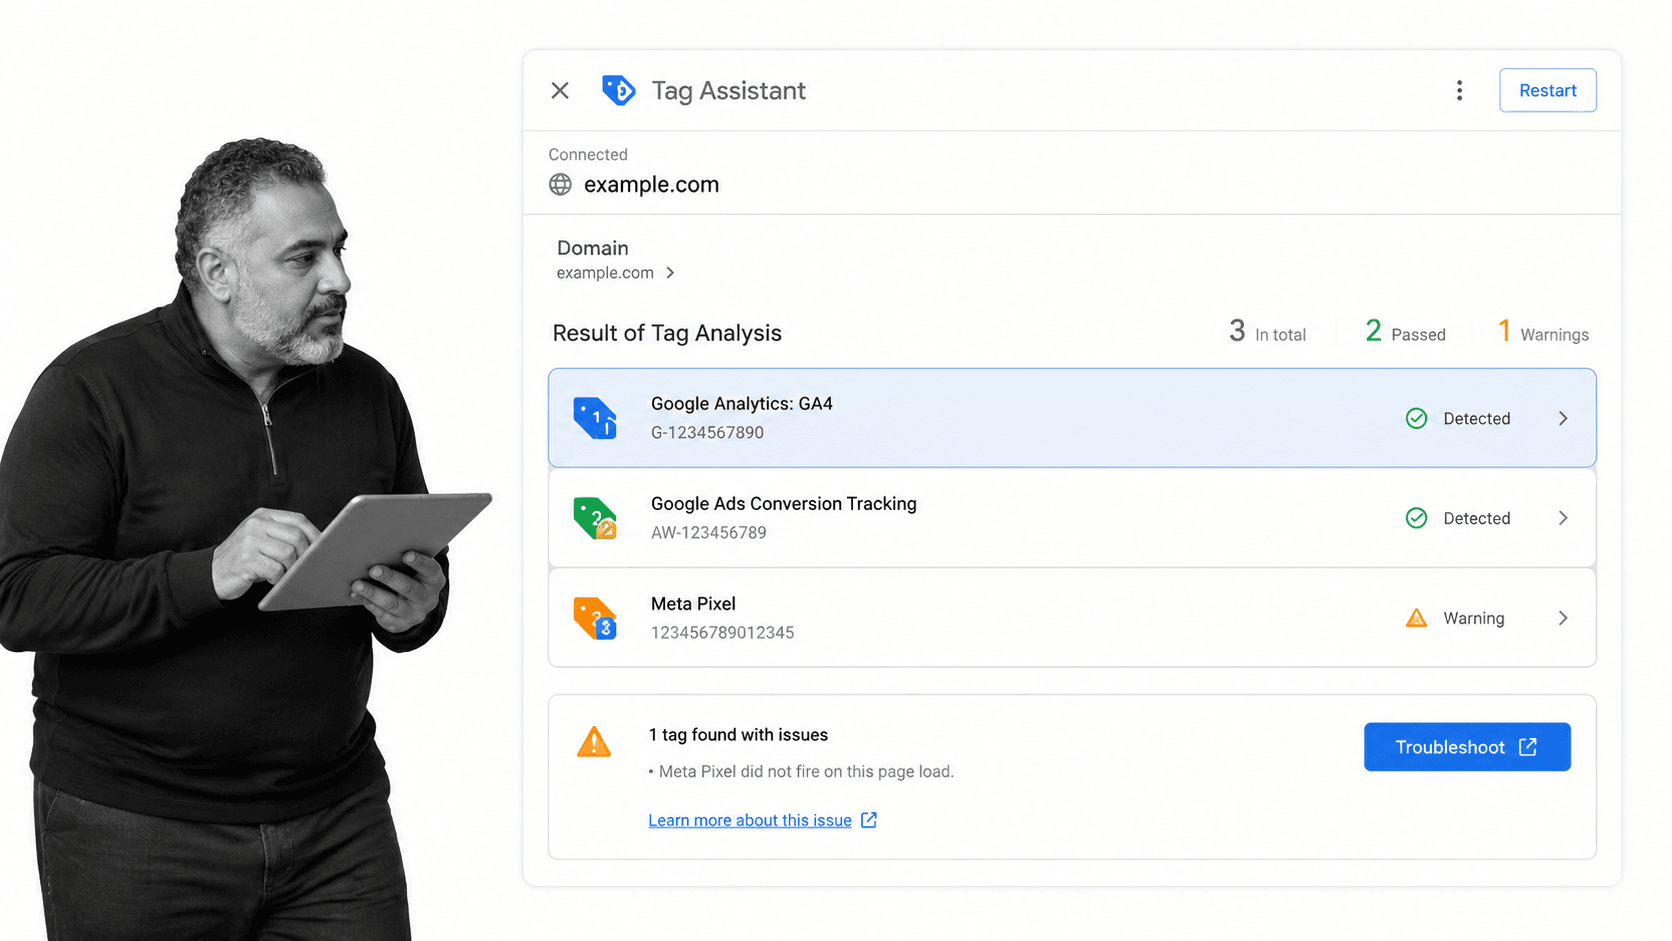Select the Meta Pixel title
The height and width of the screenshot is (941, 1672).
click(693, 604)
